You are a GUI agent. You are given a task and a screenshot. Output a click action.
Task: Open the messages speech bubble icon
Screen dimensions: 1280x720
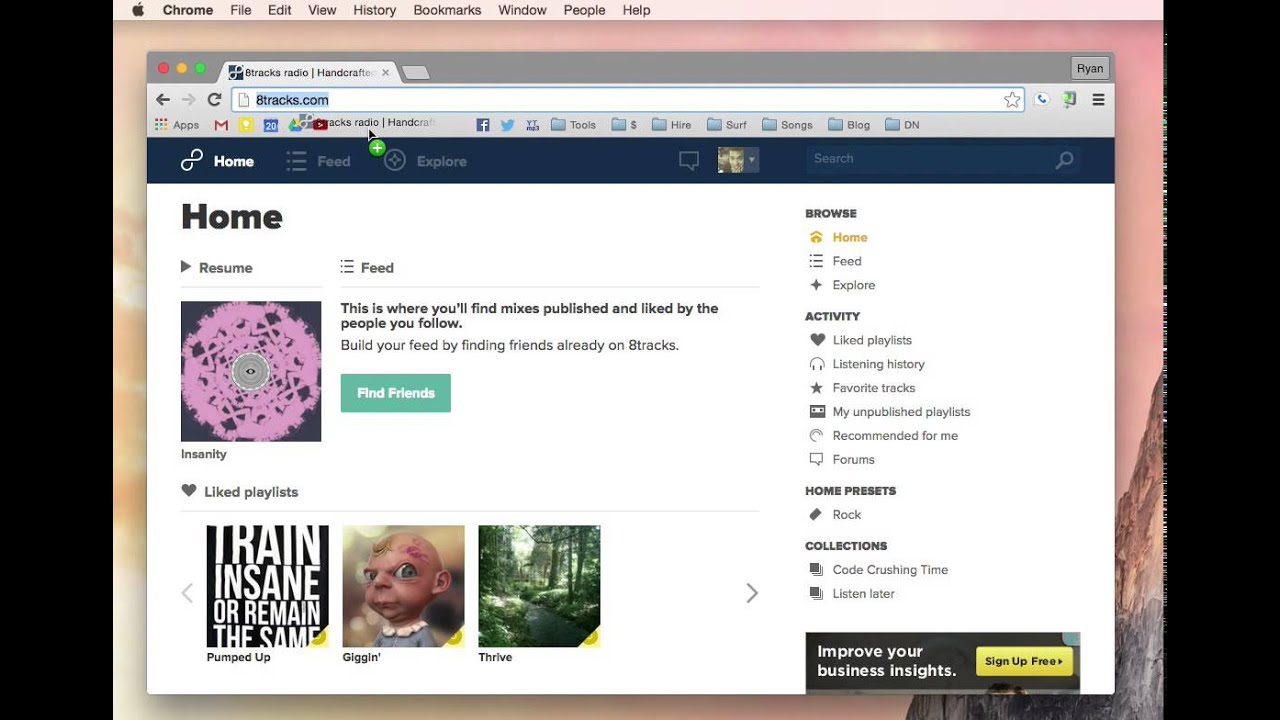689,161
